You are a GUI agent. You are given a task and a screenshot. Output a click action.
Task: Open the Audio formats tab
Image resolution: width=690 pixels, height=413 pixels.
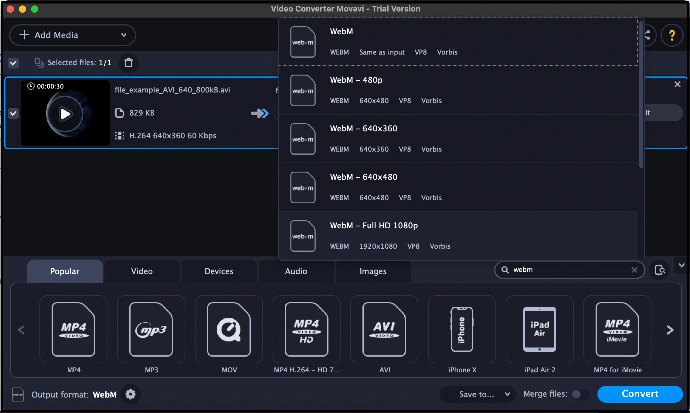[296, 271]
